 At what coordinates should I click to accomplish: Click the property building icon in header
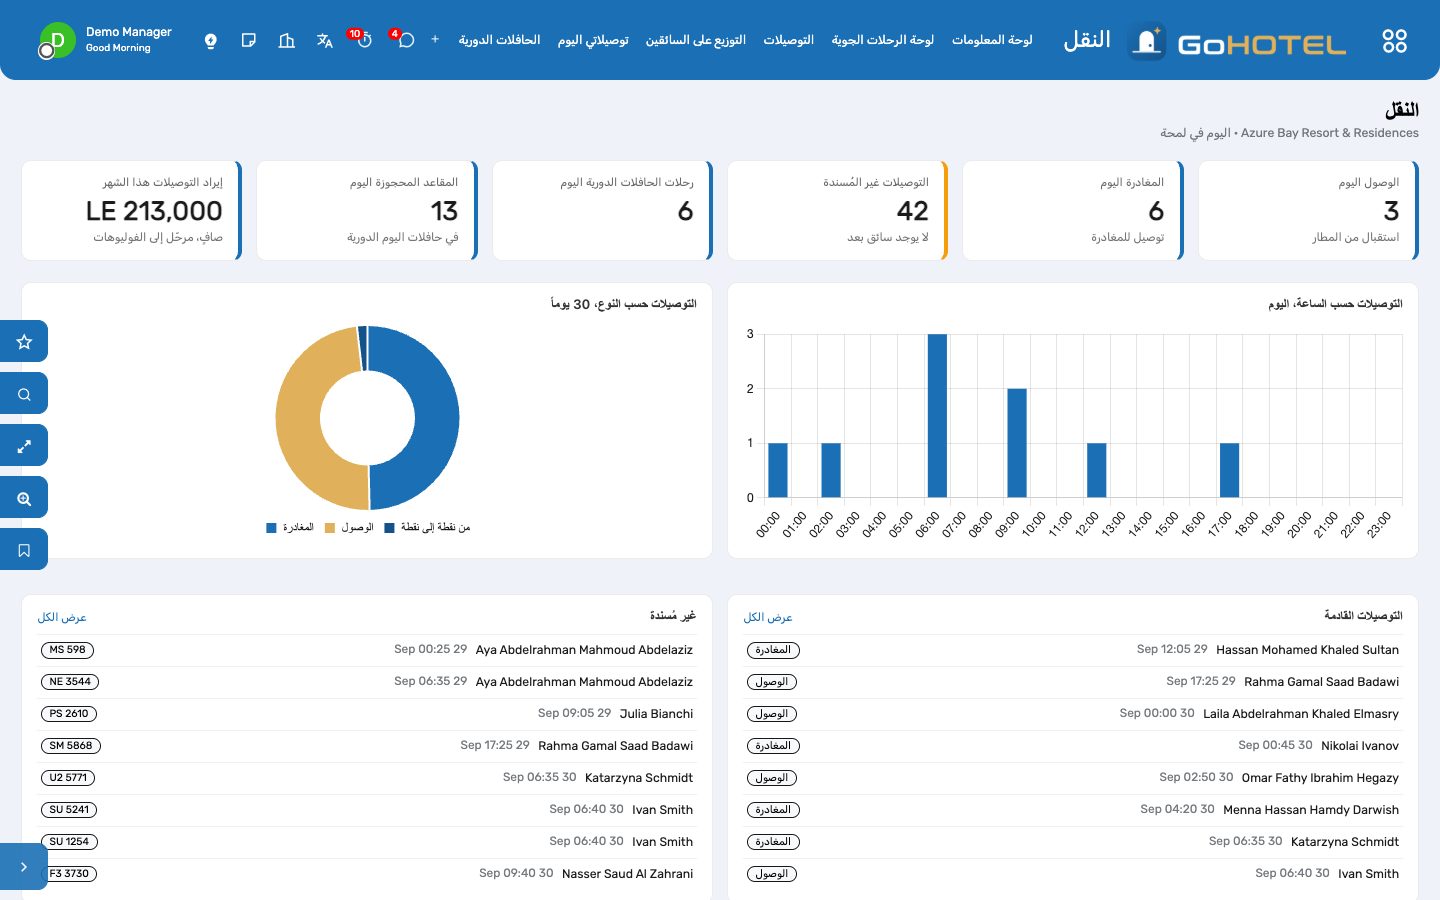pos(287,41)
